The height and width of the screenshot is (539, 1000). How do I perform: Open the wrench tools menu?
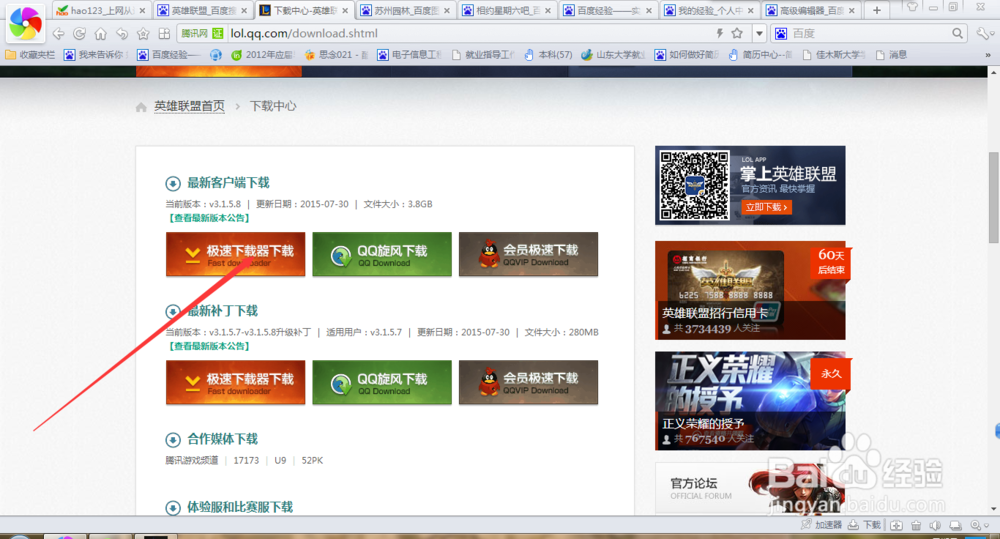click(984, 33)
